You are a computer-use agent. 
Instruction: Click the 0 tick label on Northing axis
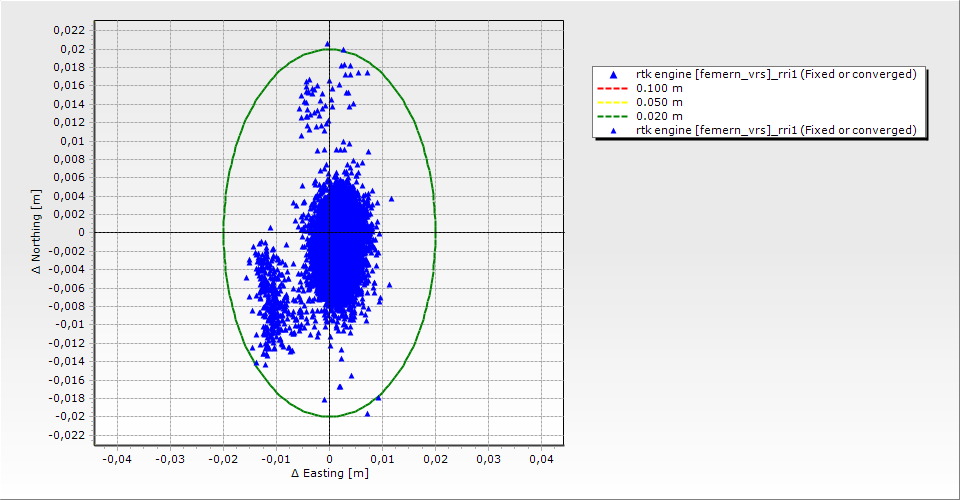coord(83,232)
